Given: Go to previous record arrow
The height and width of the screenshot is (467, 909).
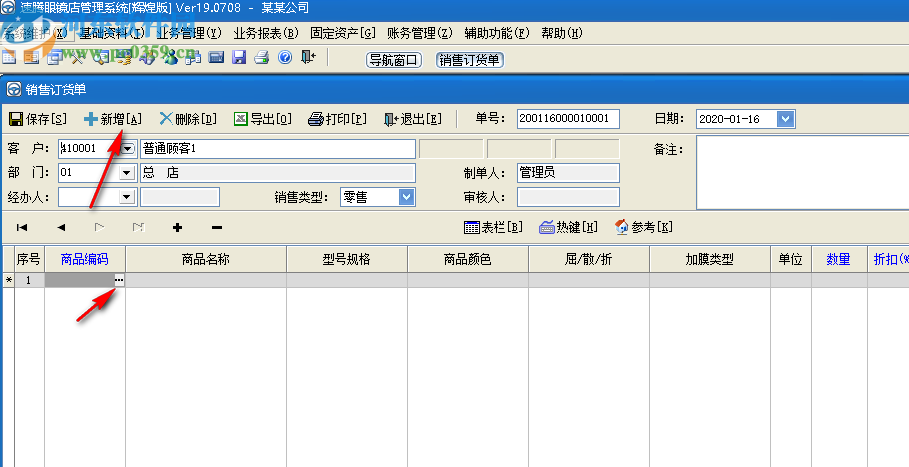Looking at the screenshot, I should point(61,228).
